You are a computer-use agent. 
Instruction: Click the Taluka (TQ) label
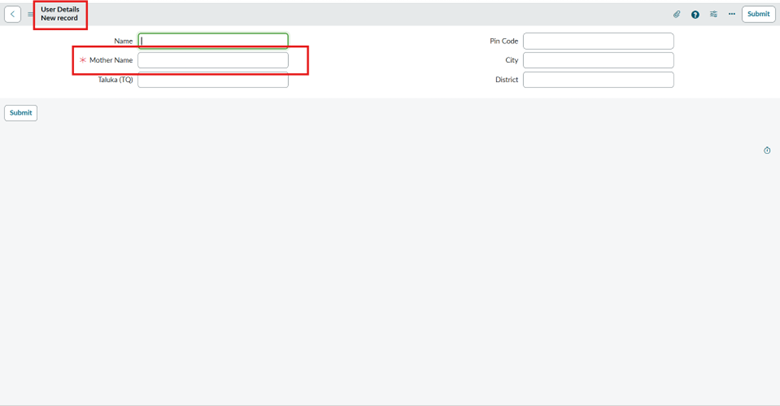click(115, 80)
